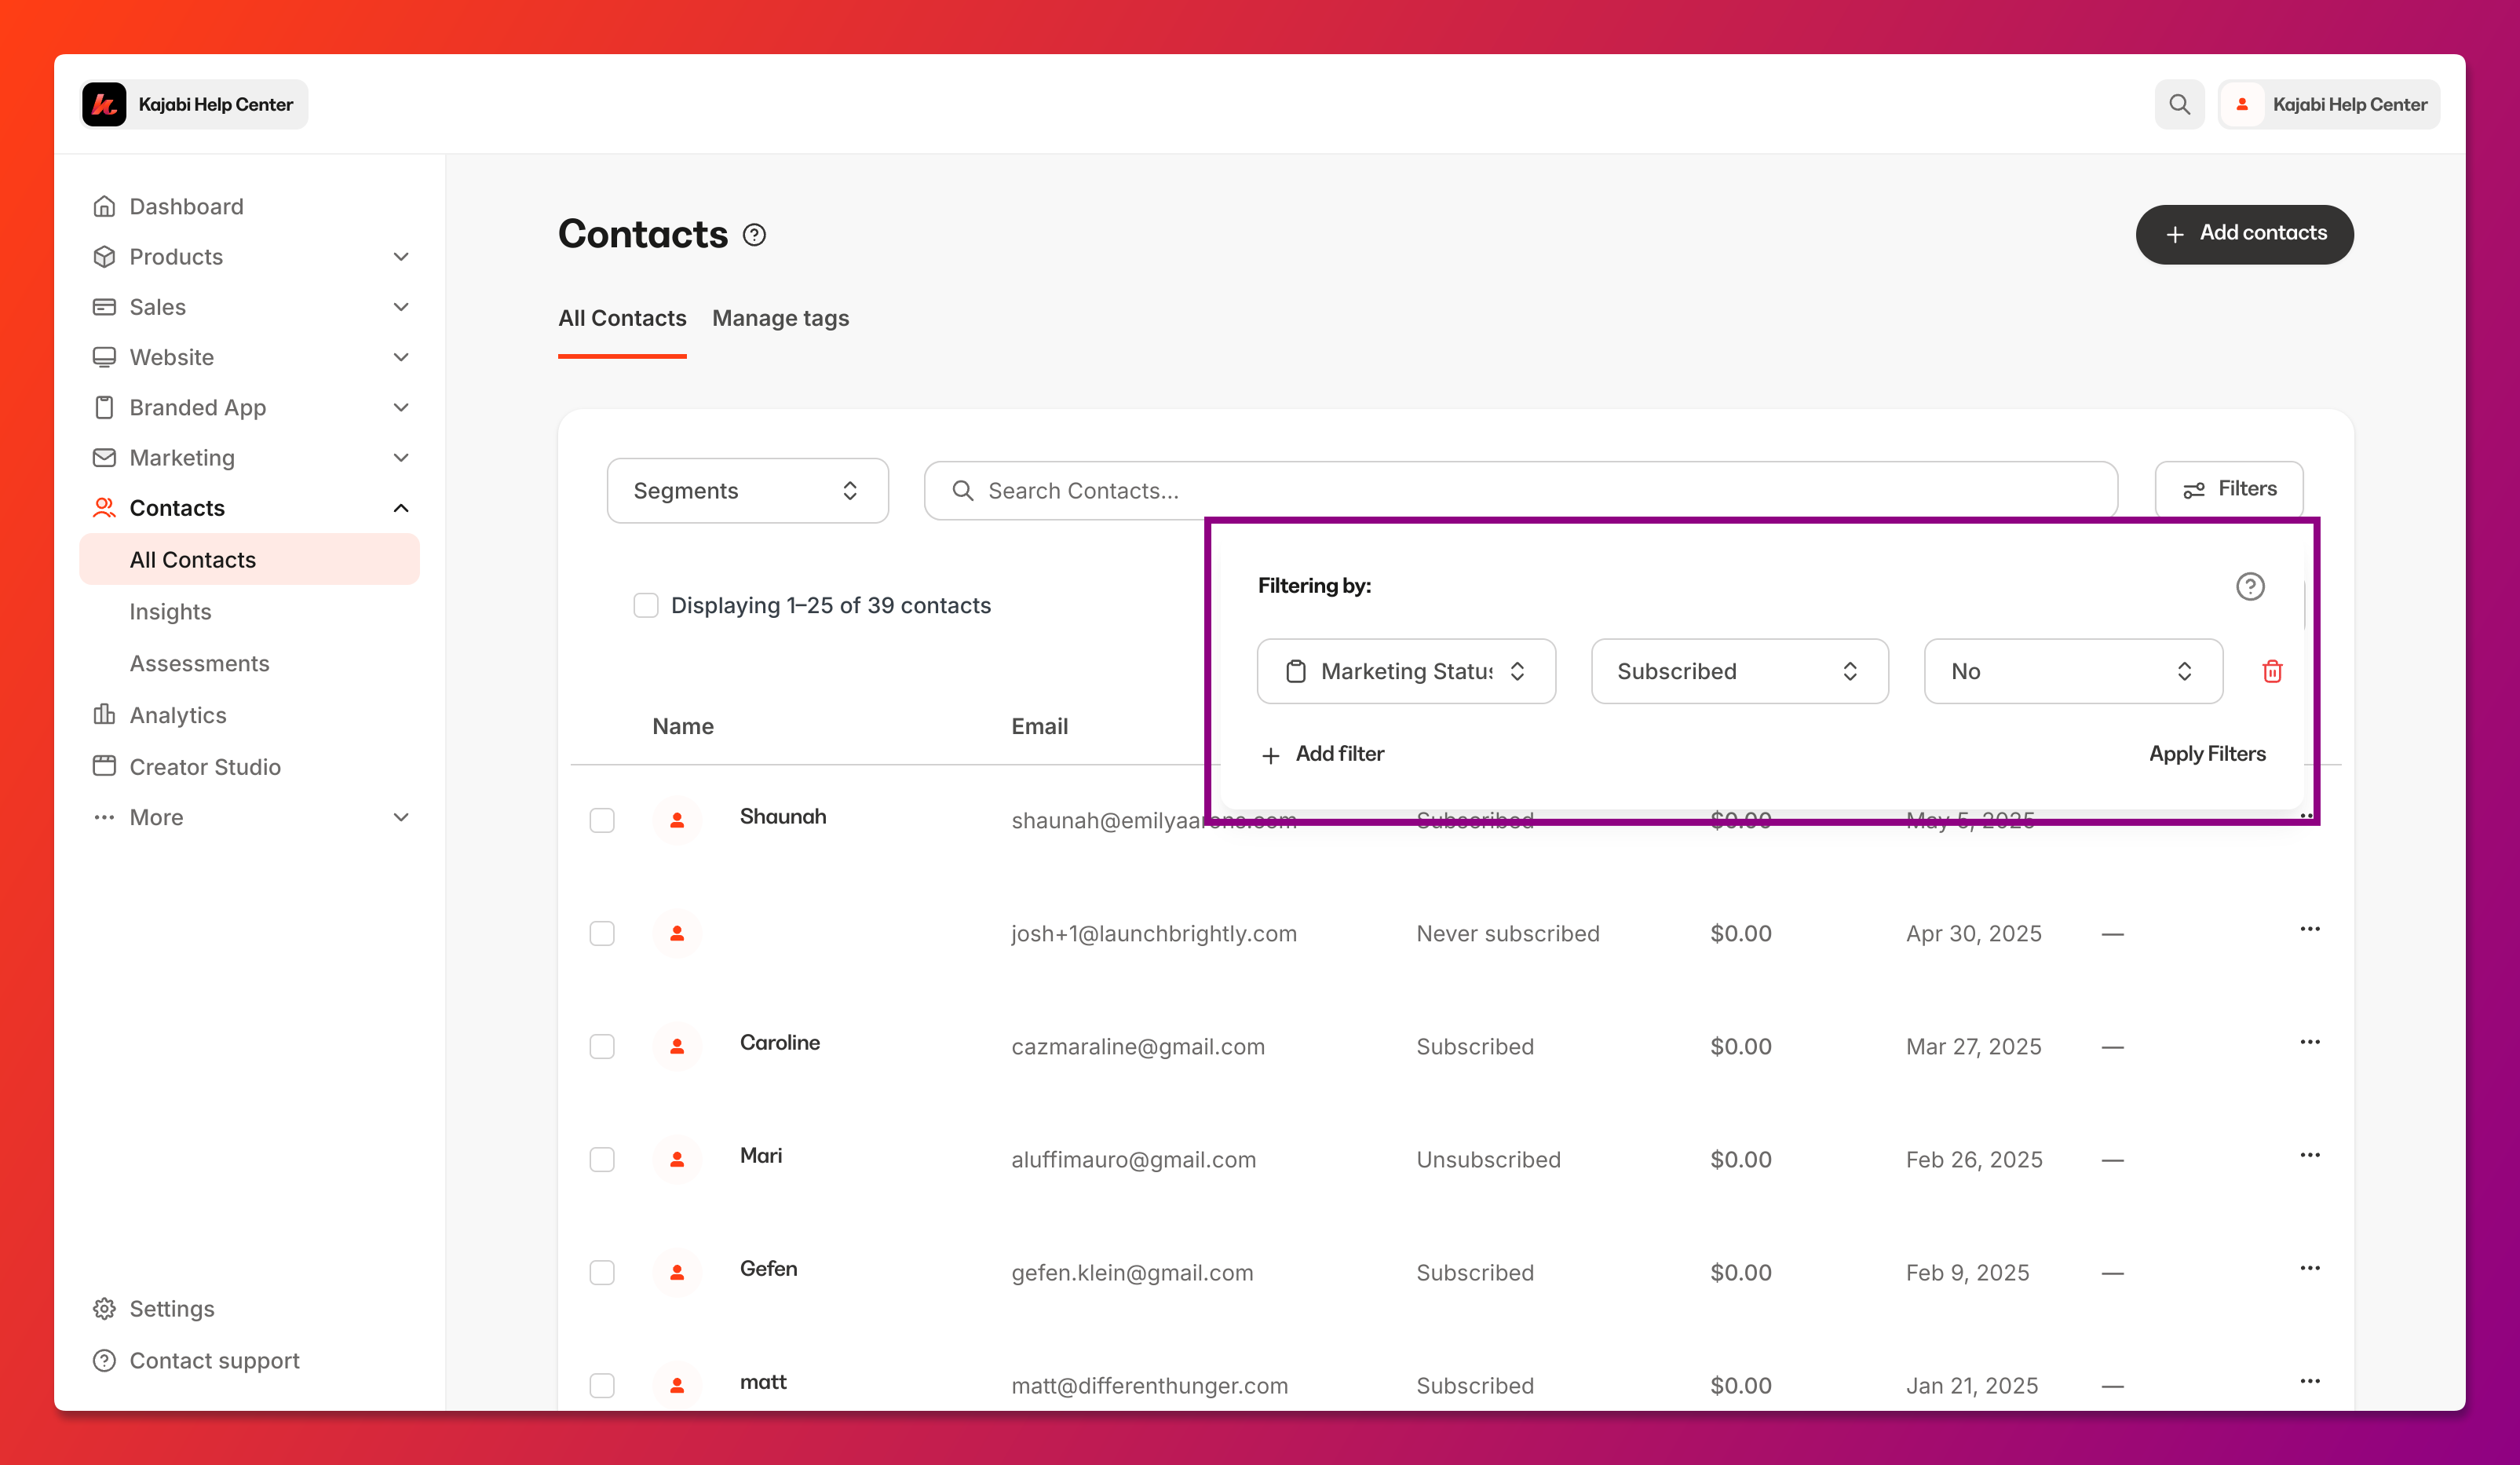The height and width of the screenshot is (1465, 2520).
Task: Expand the Website chevron
Action: (x=401, y=357)
